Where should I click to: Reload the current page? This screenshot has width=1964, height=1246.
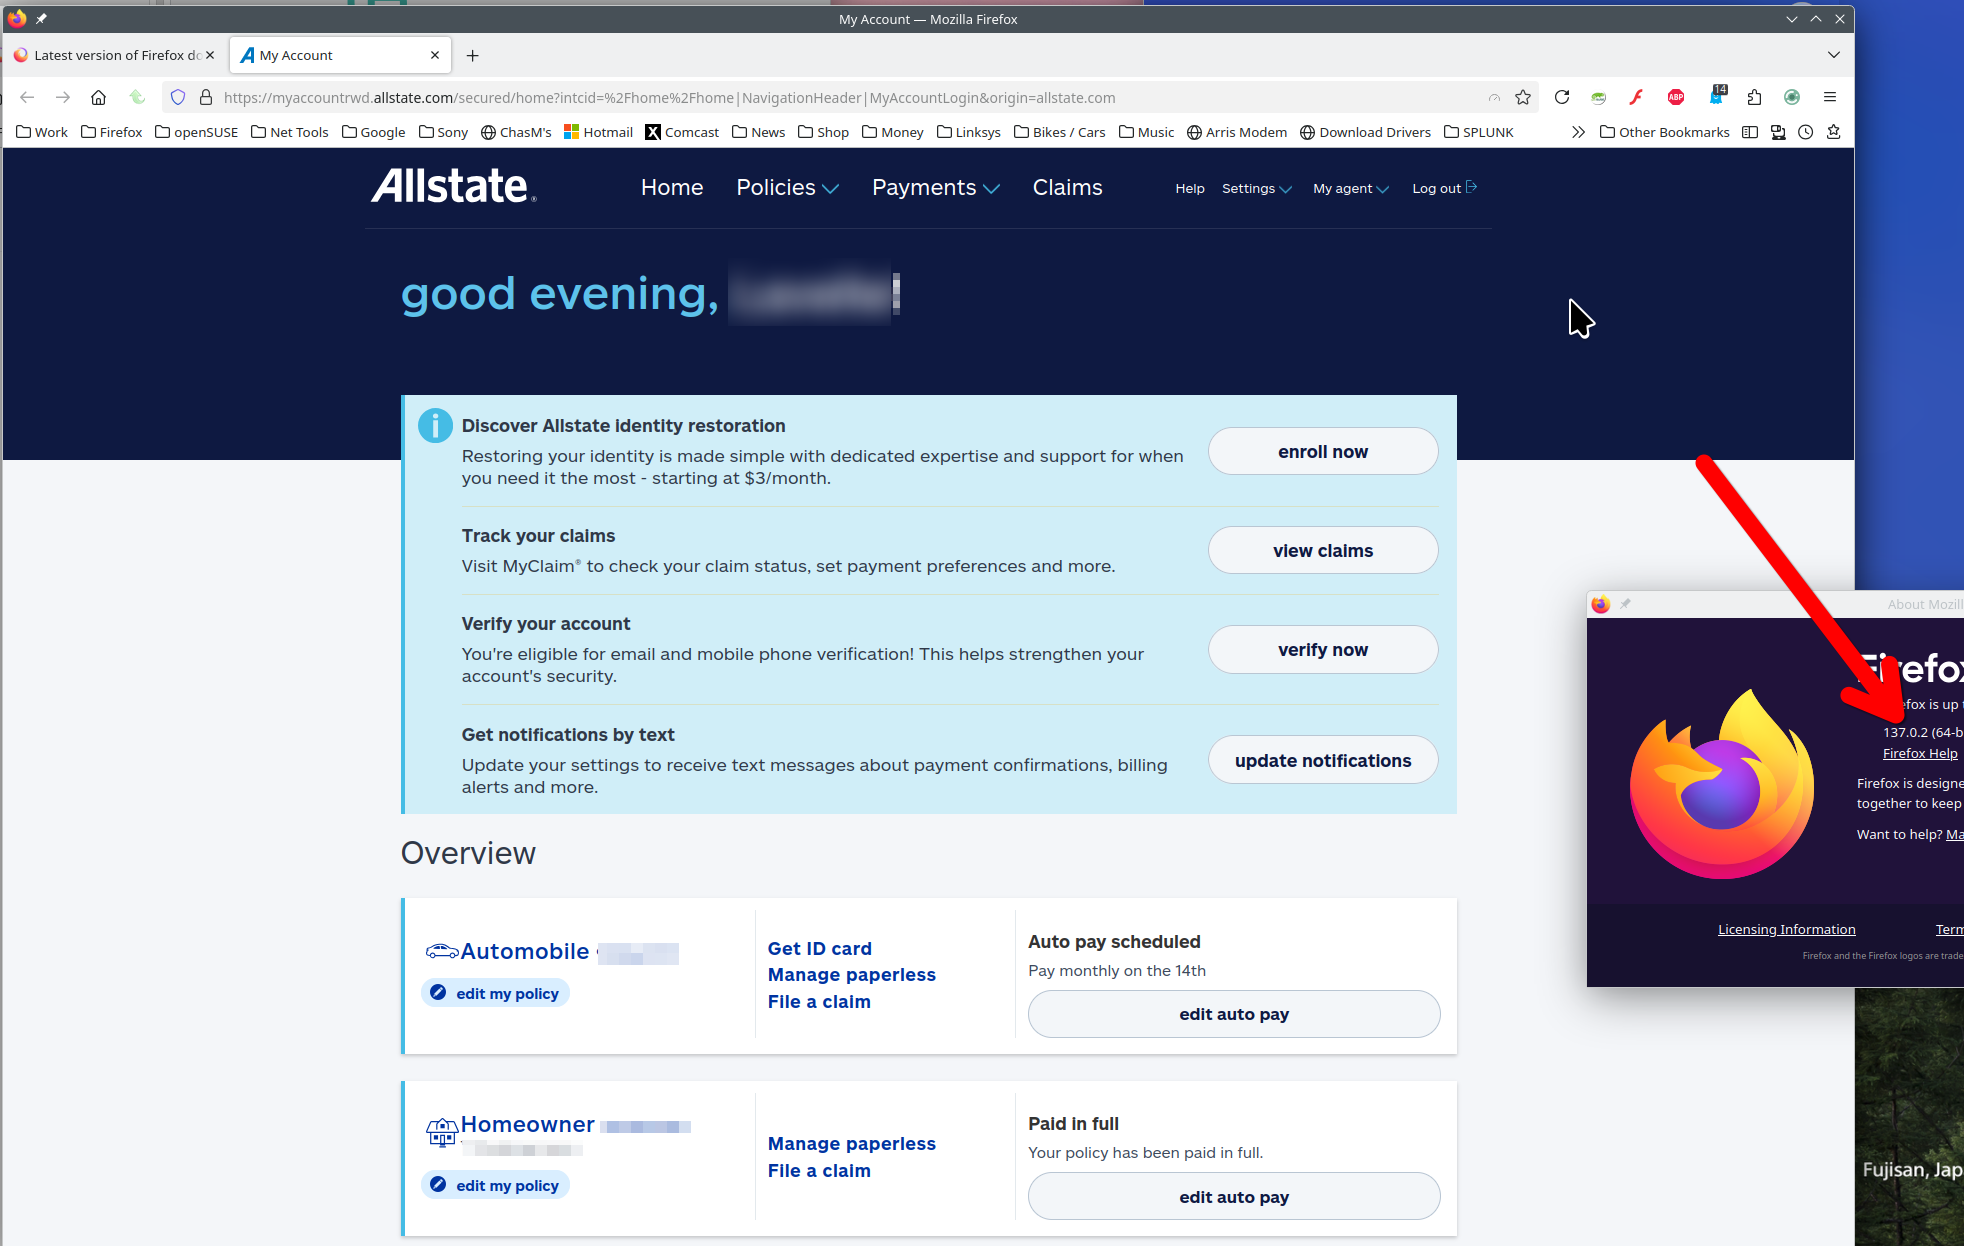(1562, 97)
